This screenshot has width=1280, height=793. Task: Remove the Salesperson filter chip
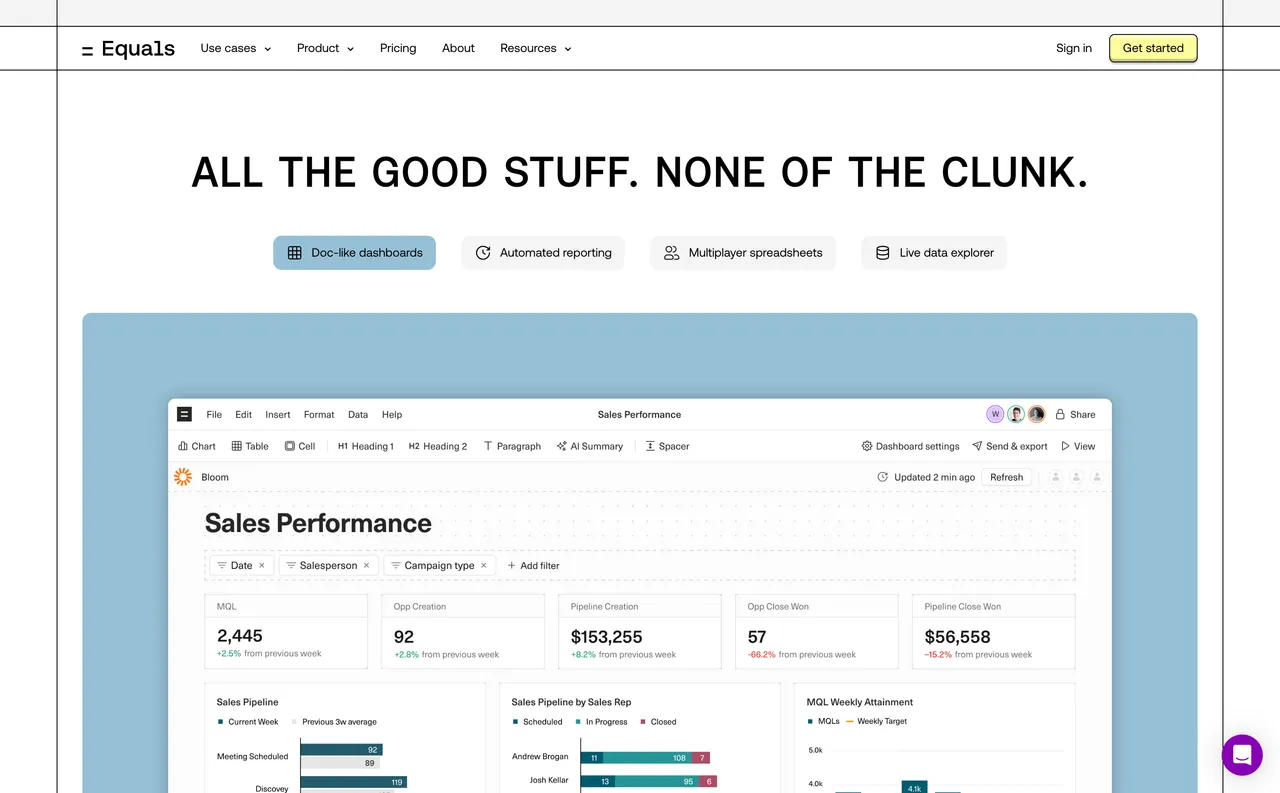coord(366,565)
